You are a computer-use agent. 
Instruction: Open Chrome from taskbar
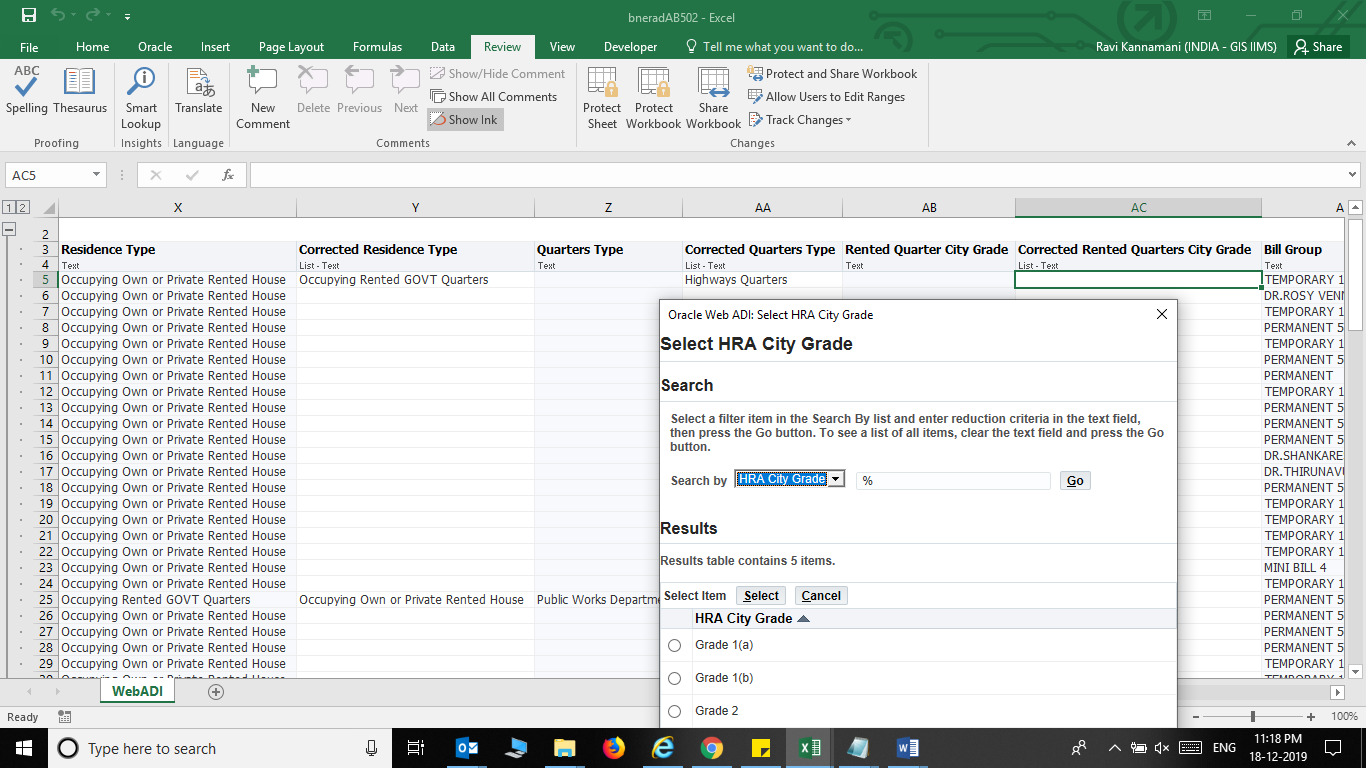711,748
